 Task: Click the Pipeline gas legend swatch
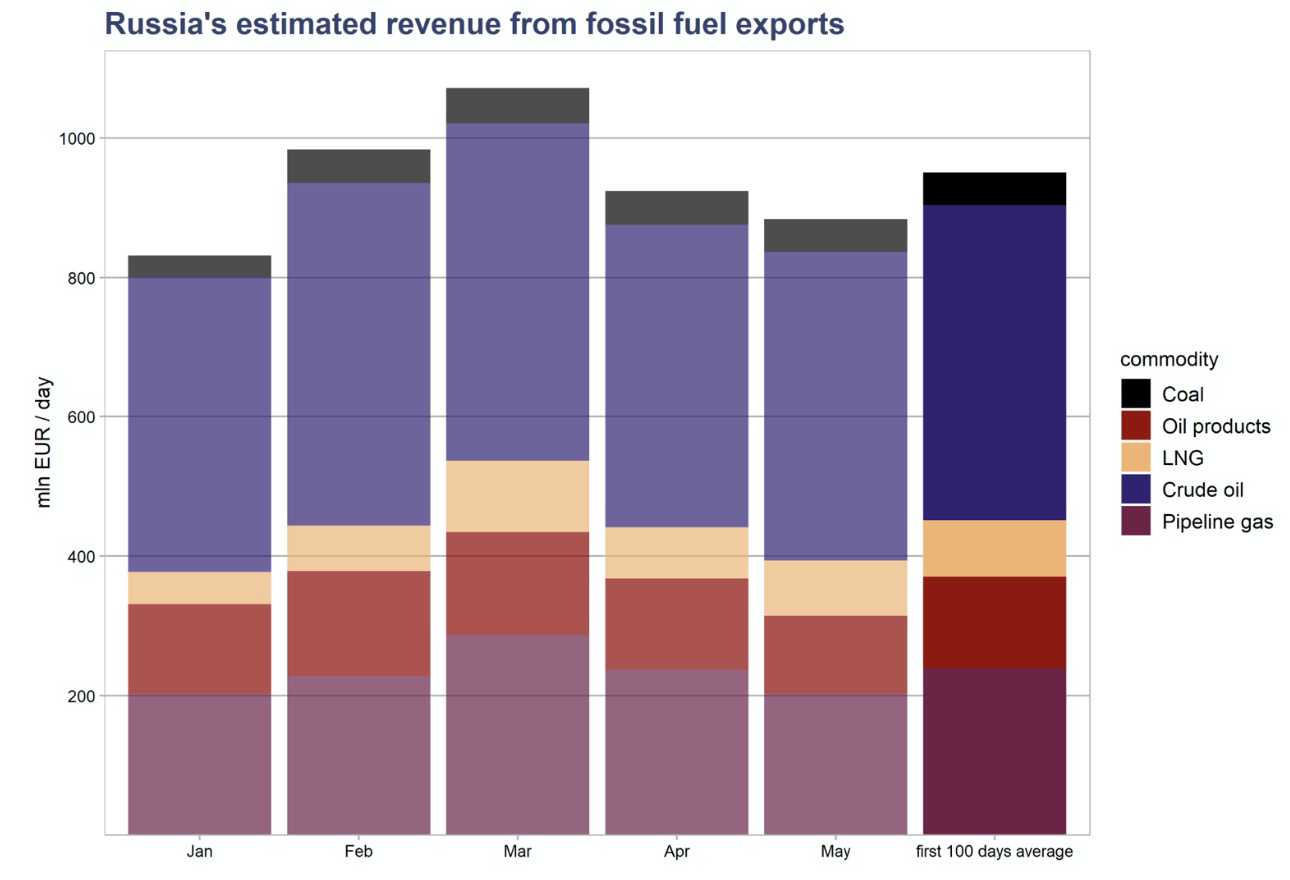click(1136, 522)
